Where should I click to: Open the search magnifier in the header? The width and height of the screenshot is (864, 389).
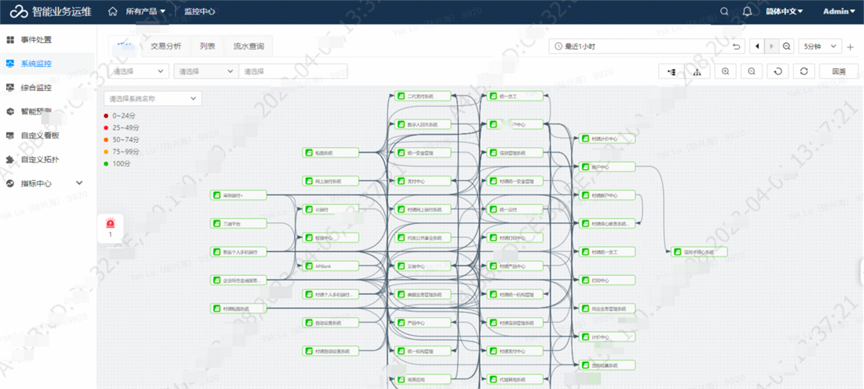point(725,11)
